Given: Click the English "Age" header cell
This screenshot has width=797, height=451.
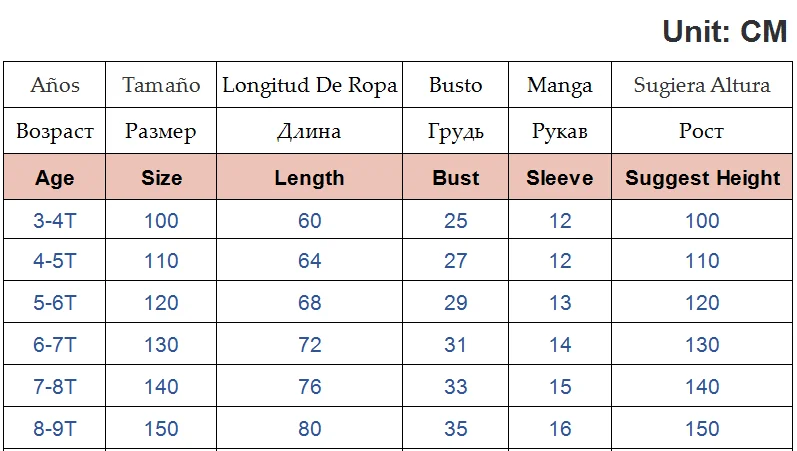Looking at the screenshot, I should tap(55, 178).
